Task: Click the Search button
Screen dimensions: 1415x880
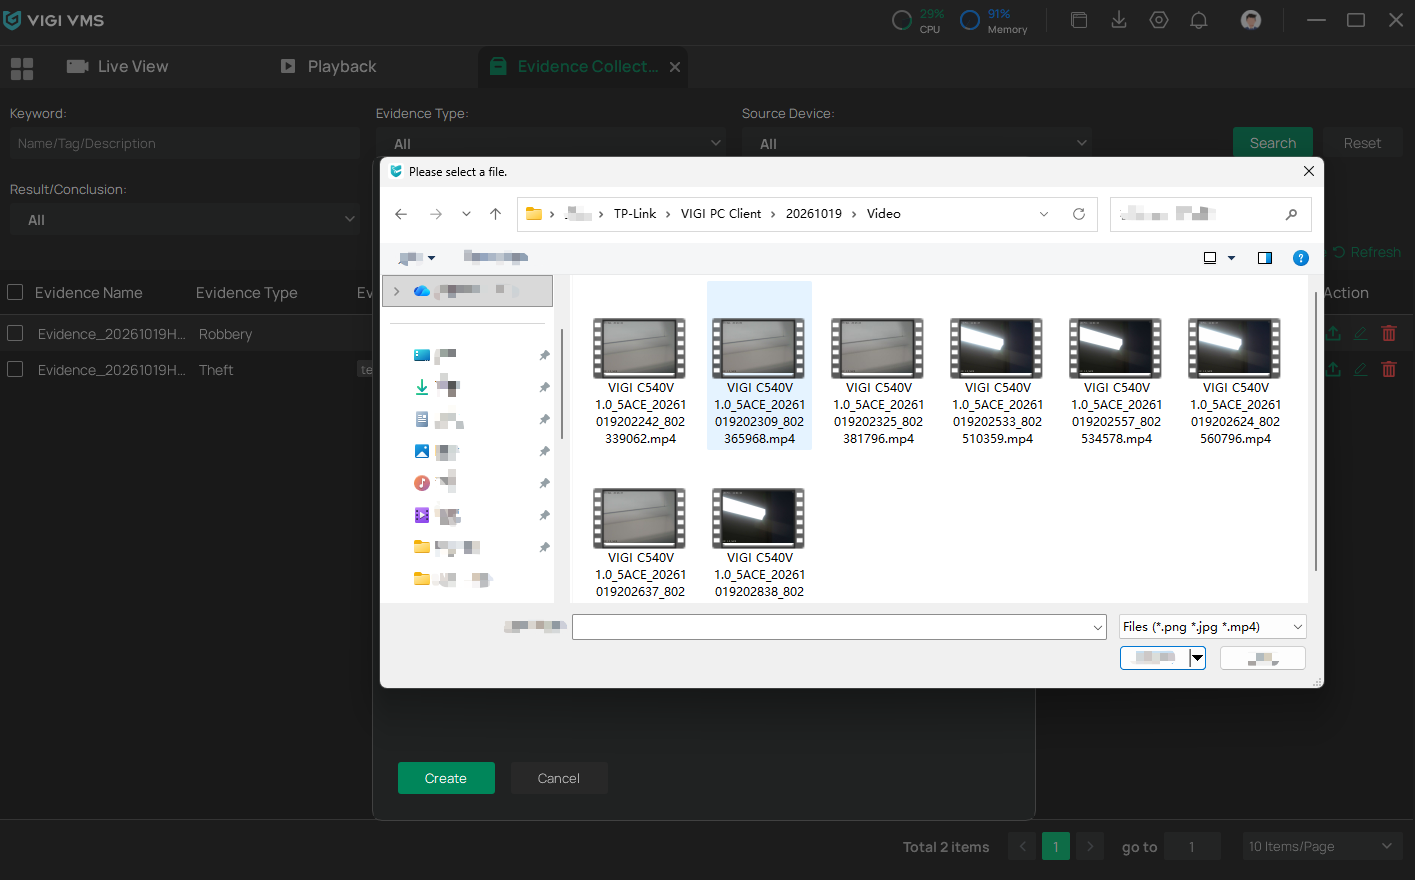Action: click(1273, 143)
